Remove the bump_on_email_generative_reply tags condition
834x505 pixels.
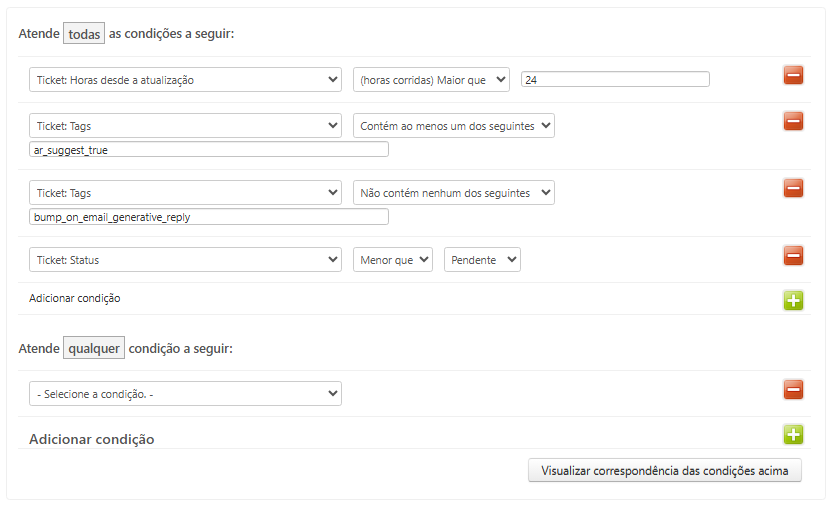793,188
